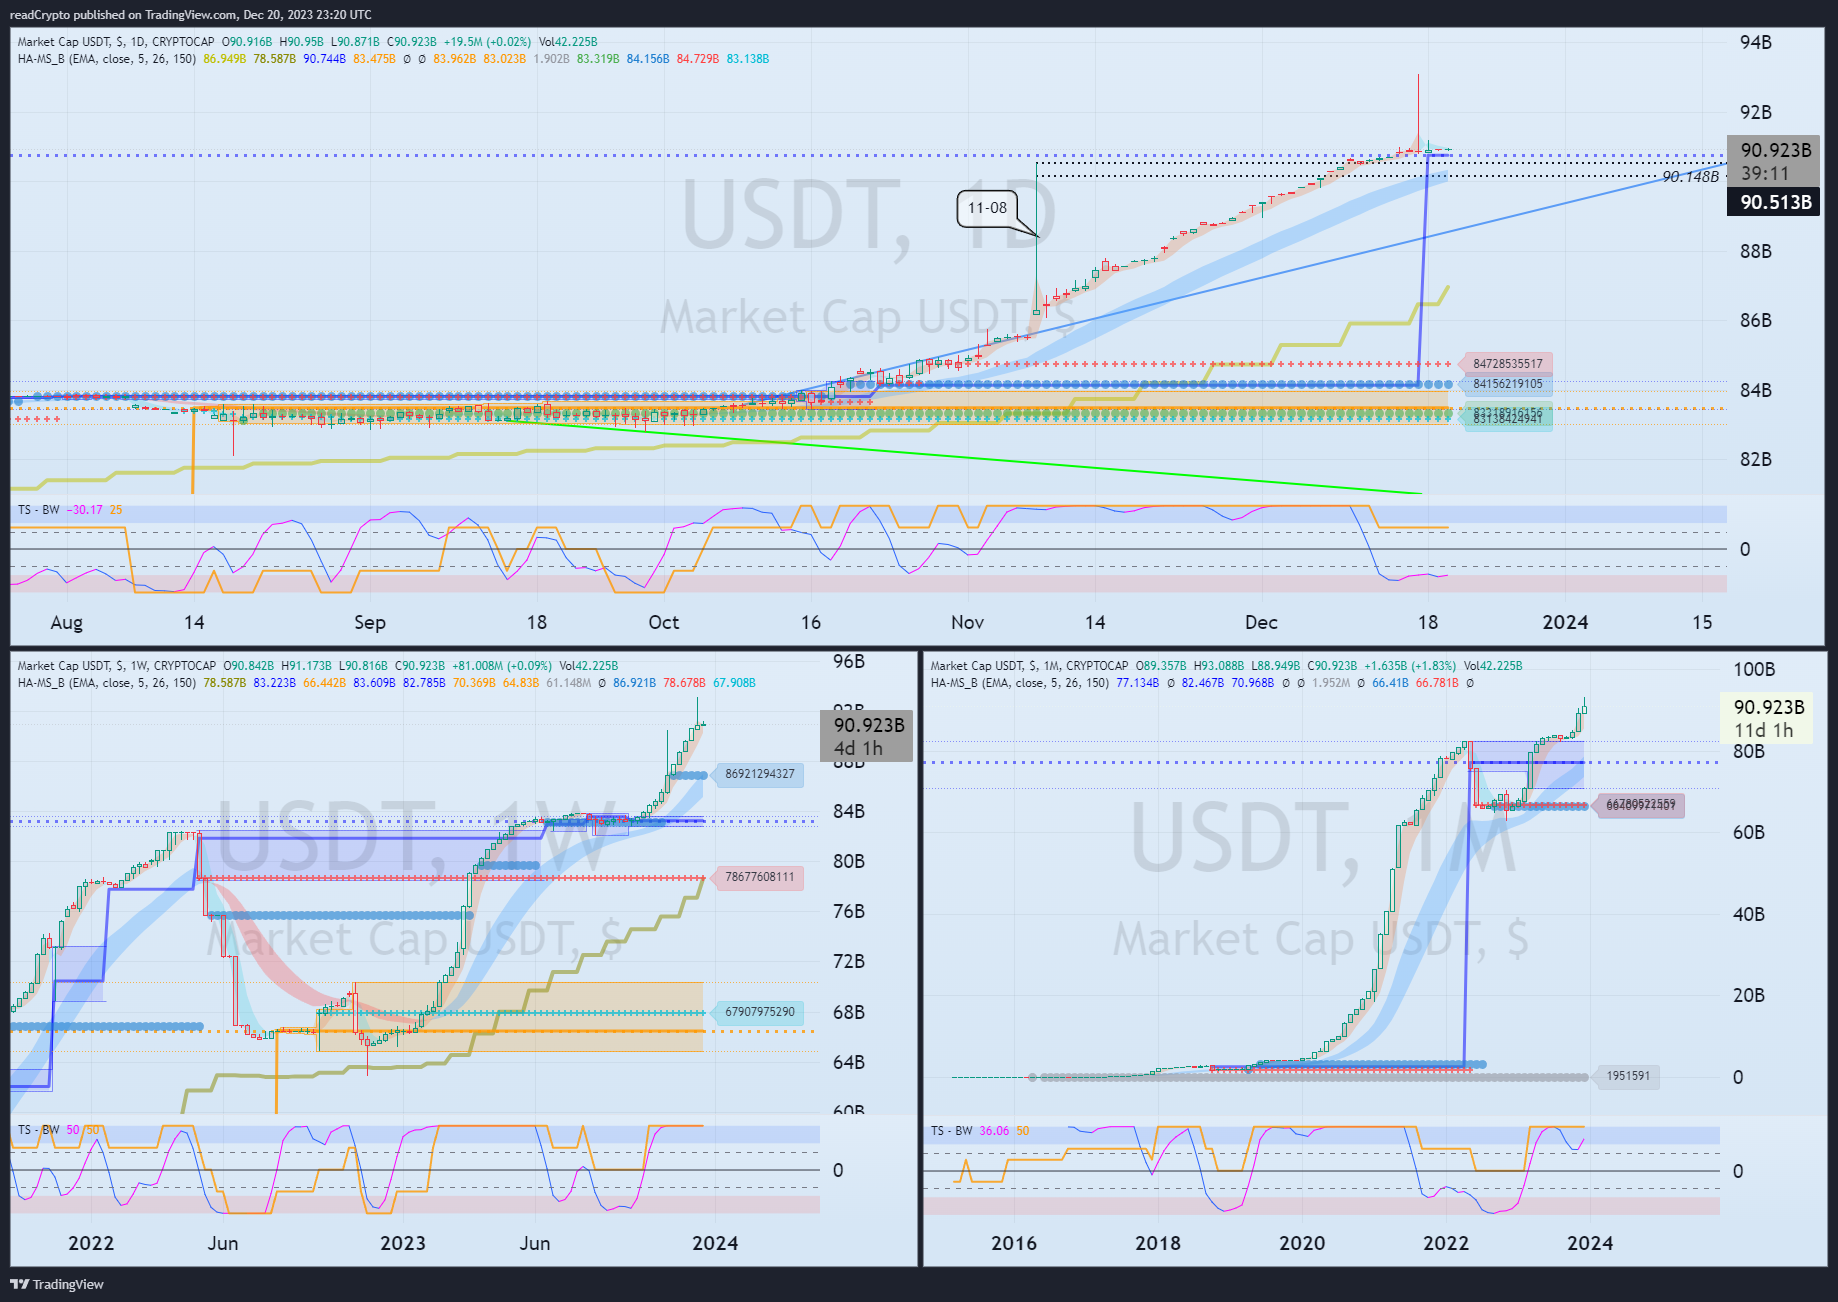Click the 96B axis label on the weekly chart
The width and height of the screenshot is (1838, 1302).
pos(849,662)
